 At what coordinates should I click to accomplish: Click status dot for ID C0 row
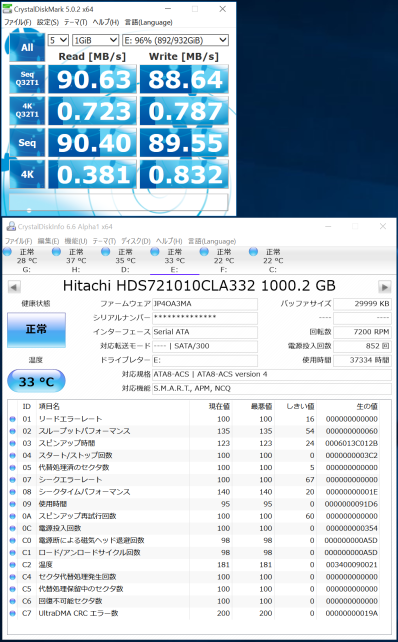(12, 540)
